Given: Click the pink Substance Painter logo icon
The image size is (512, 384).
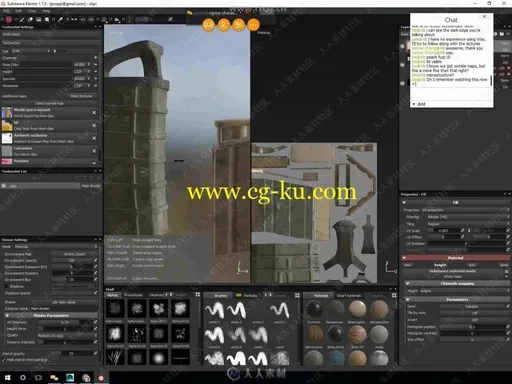Looking at the screenshot, I should [8, 20].
